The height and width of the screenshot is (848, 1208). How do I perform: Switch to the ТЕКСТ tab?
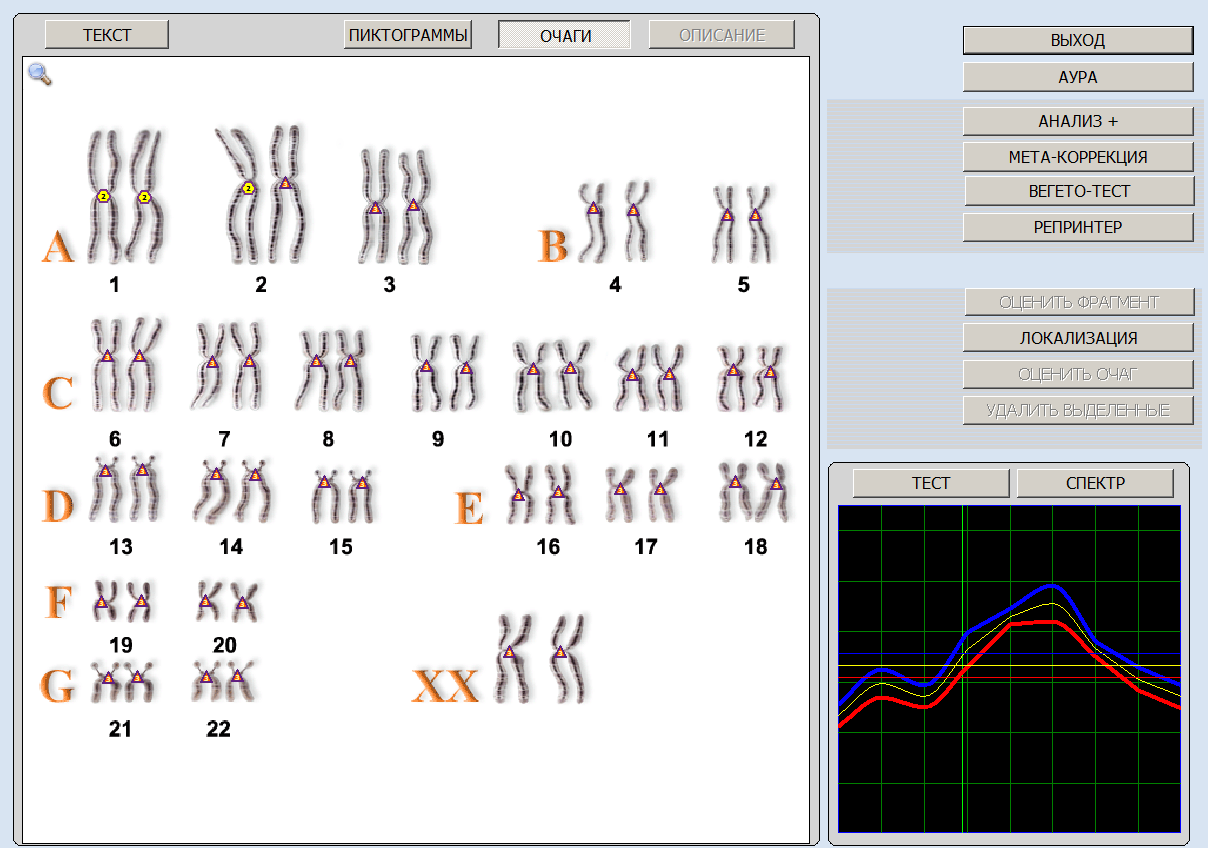click(107, 35)
